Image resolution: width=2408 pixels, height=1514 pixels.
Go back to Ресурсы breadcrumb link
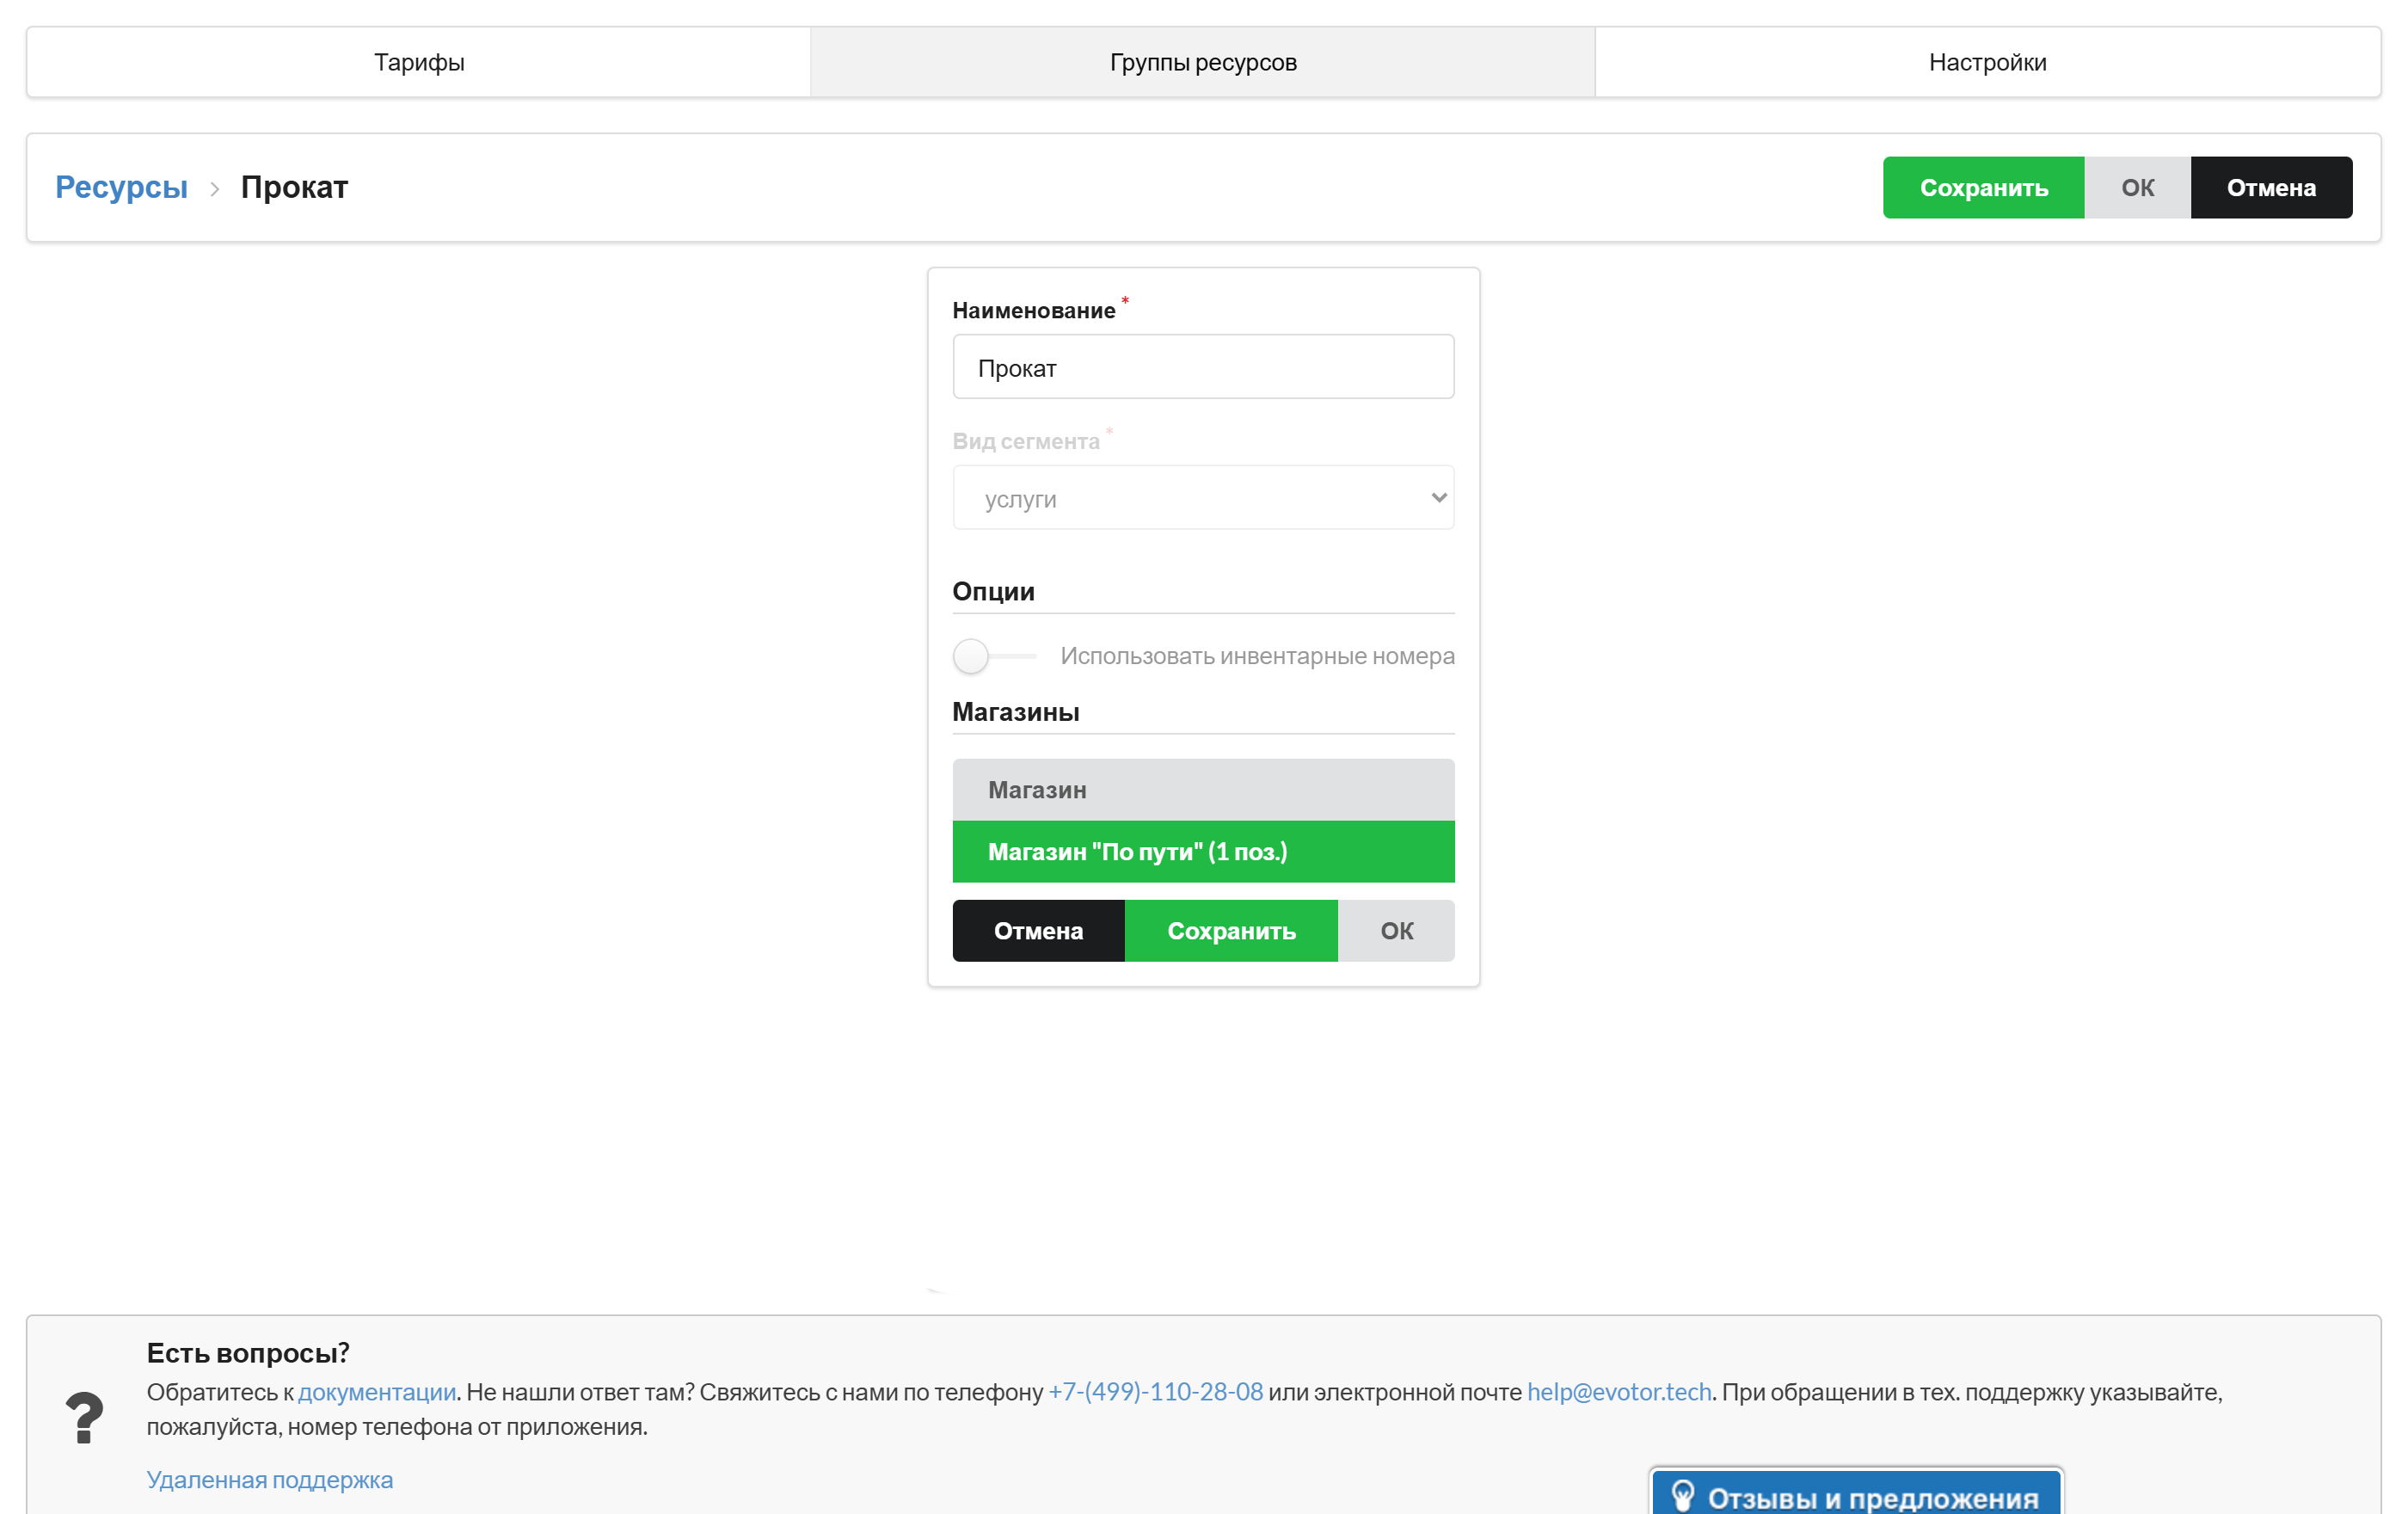[x=121, y=187]
